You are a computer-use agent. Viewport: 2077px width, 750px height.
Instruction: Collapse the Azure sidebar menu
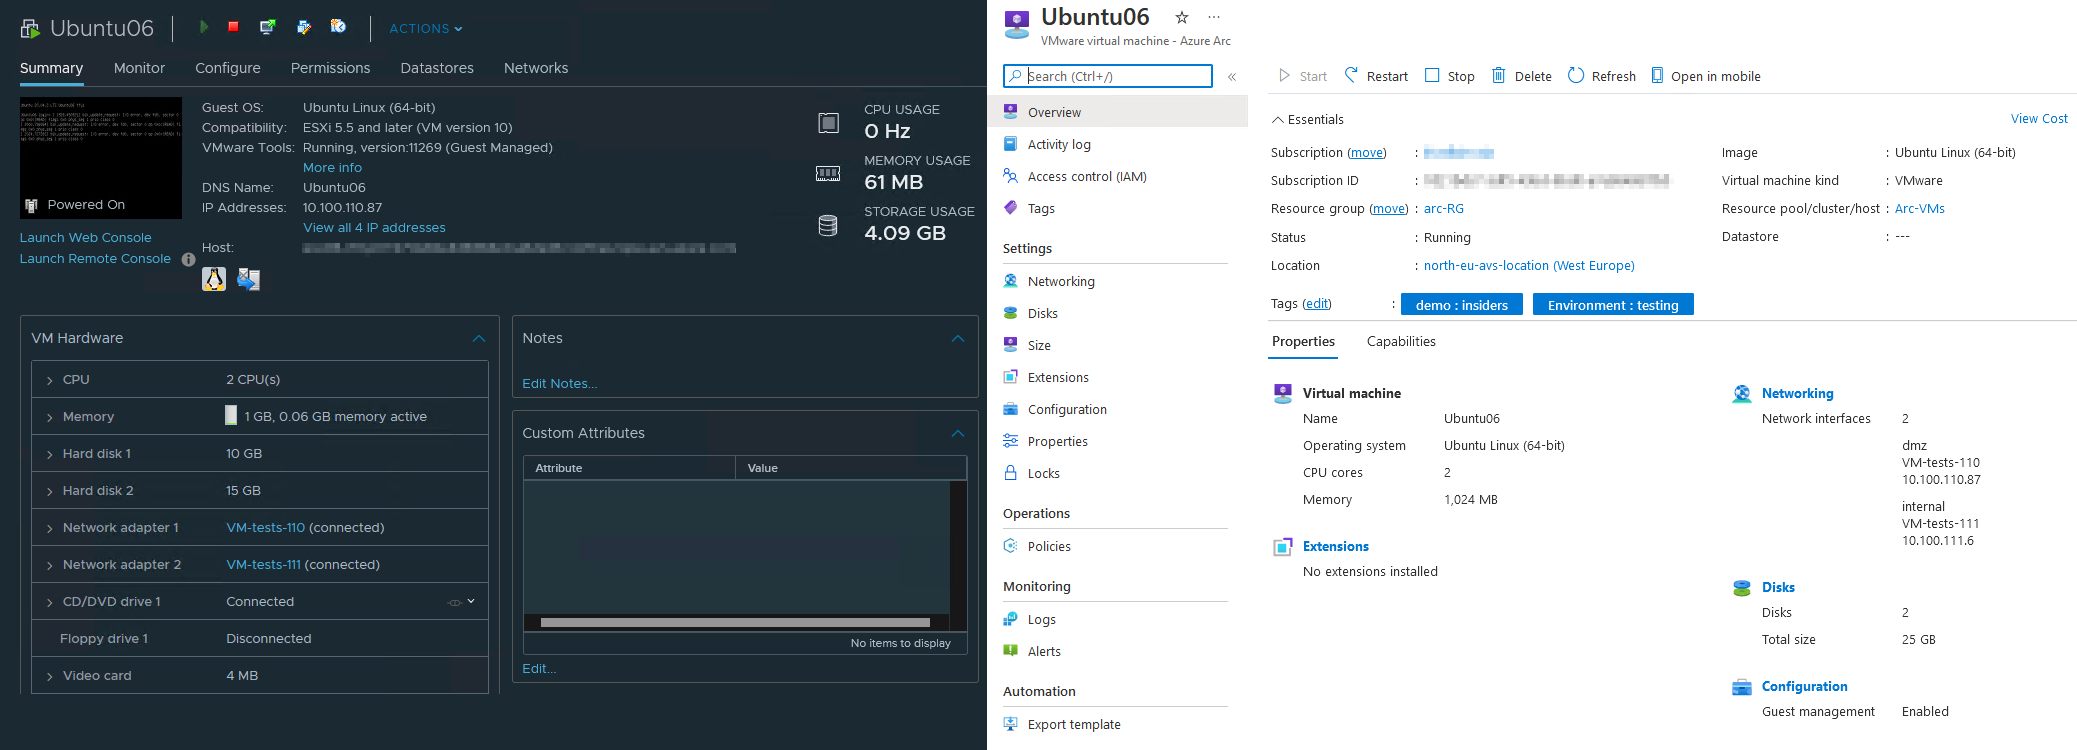tap(1232, 77)
